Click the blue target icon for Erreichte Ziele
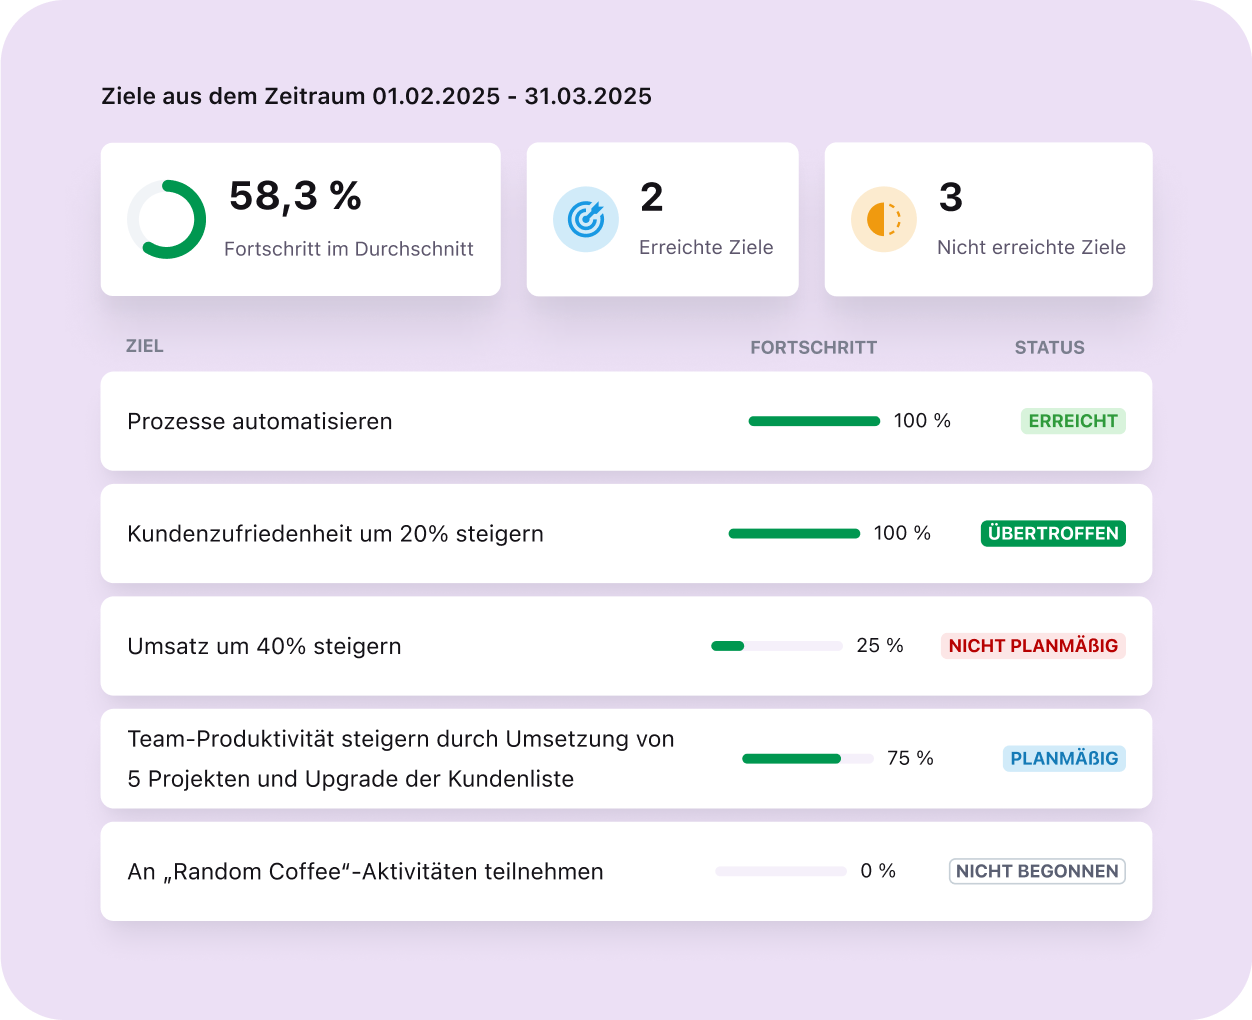 586,219
